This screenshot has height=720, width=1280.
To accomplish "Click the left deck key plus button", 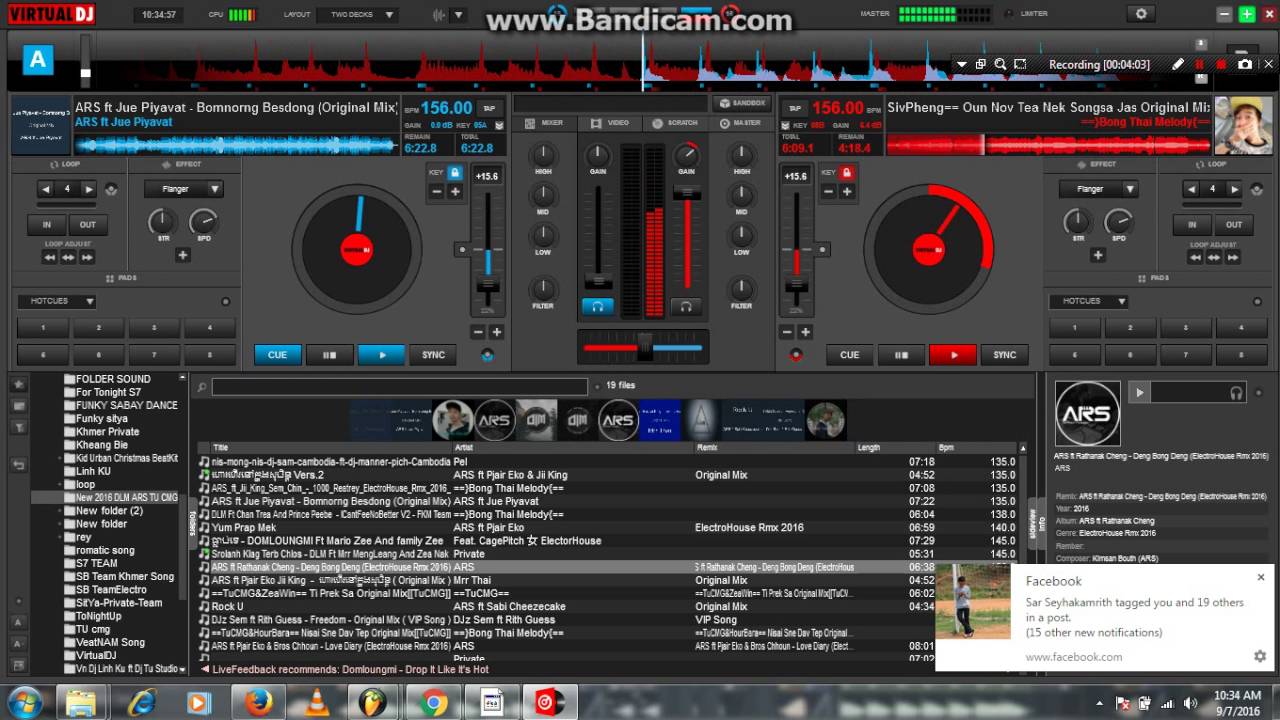I will pos(455,192).
